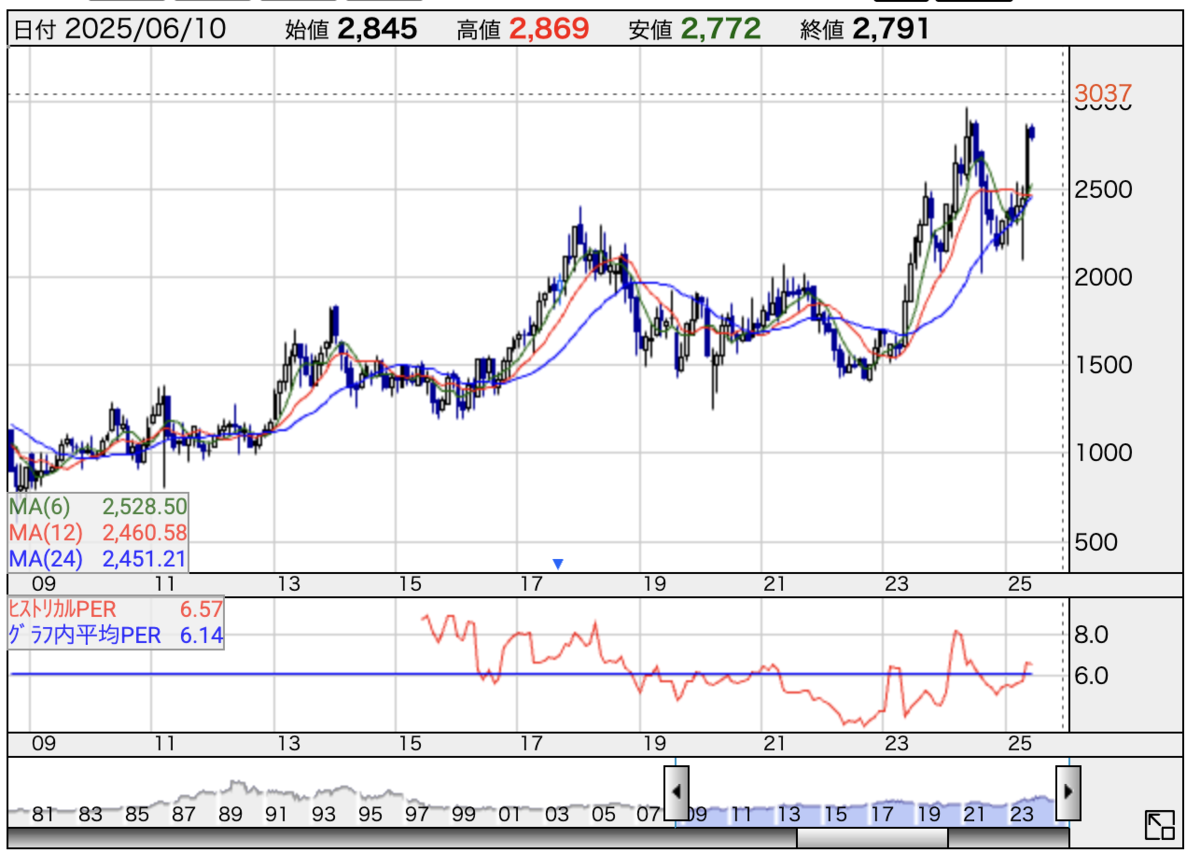1200x853 pixels.
Task: Click the 8.0 PER axis label
Action: (1092, 634)
